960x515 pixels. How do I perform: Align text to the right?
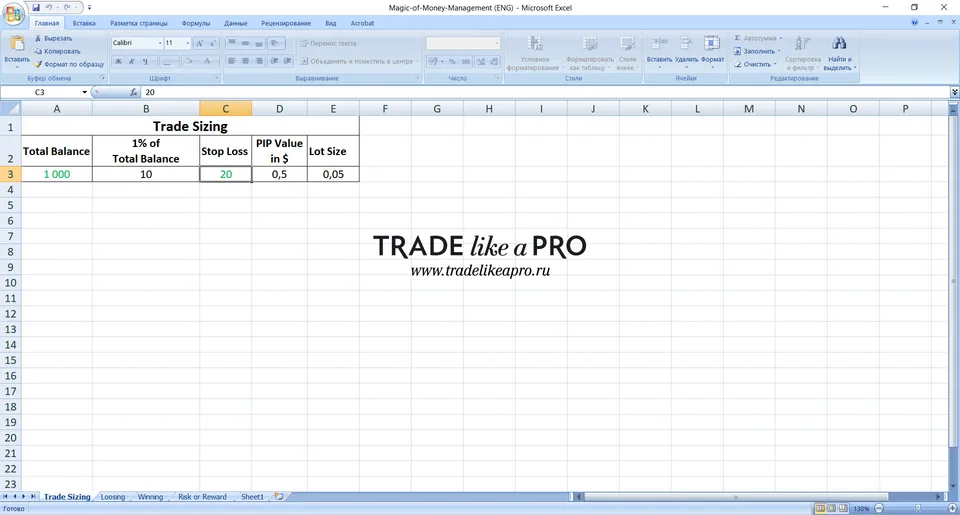(x=259, y=61)
